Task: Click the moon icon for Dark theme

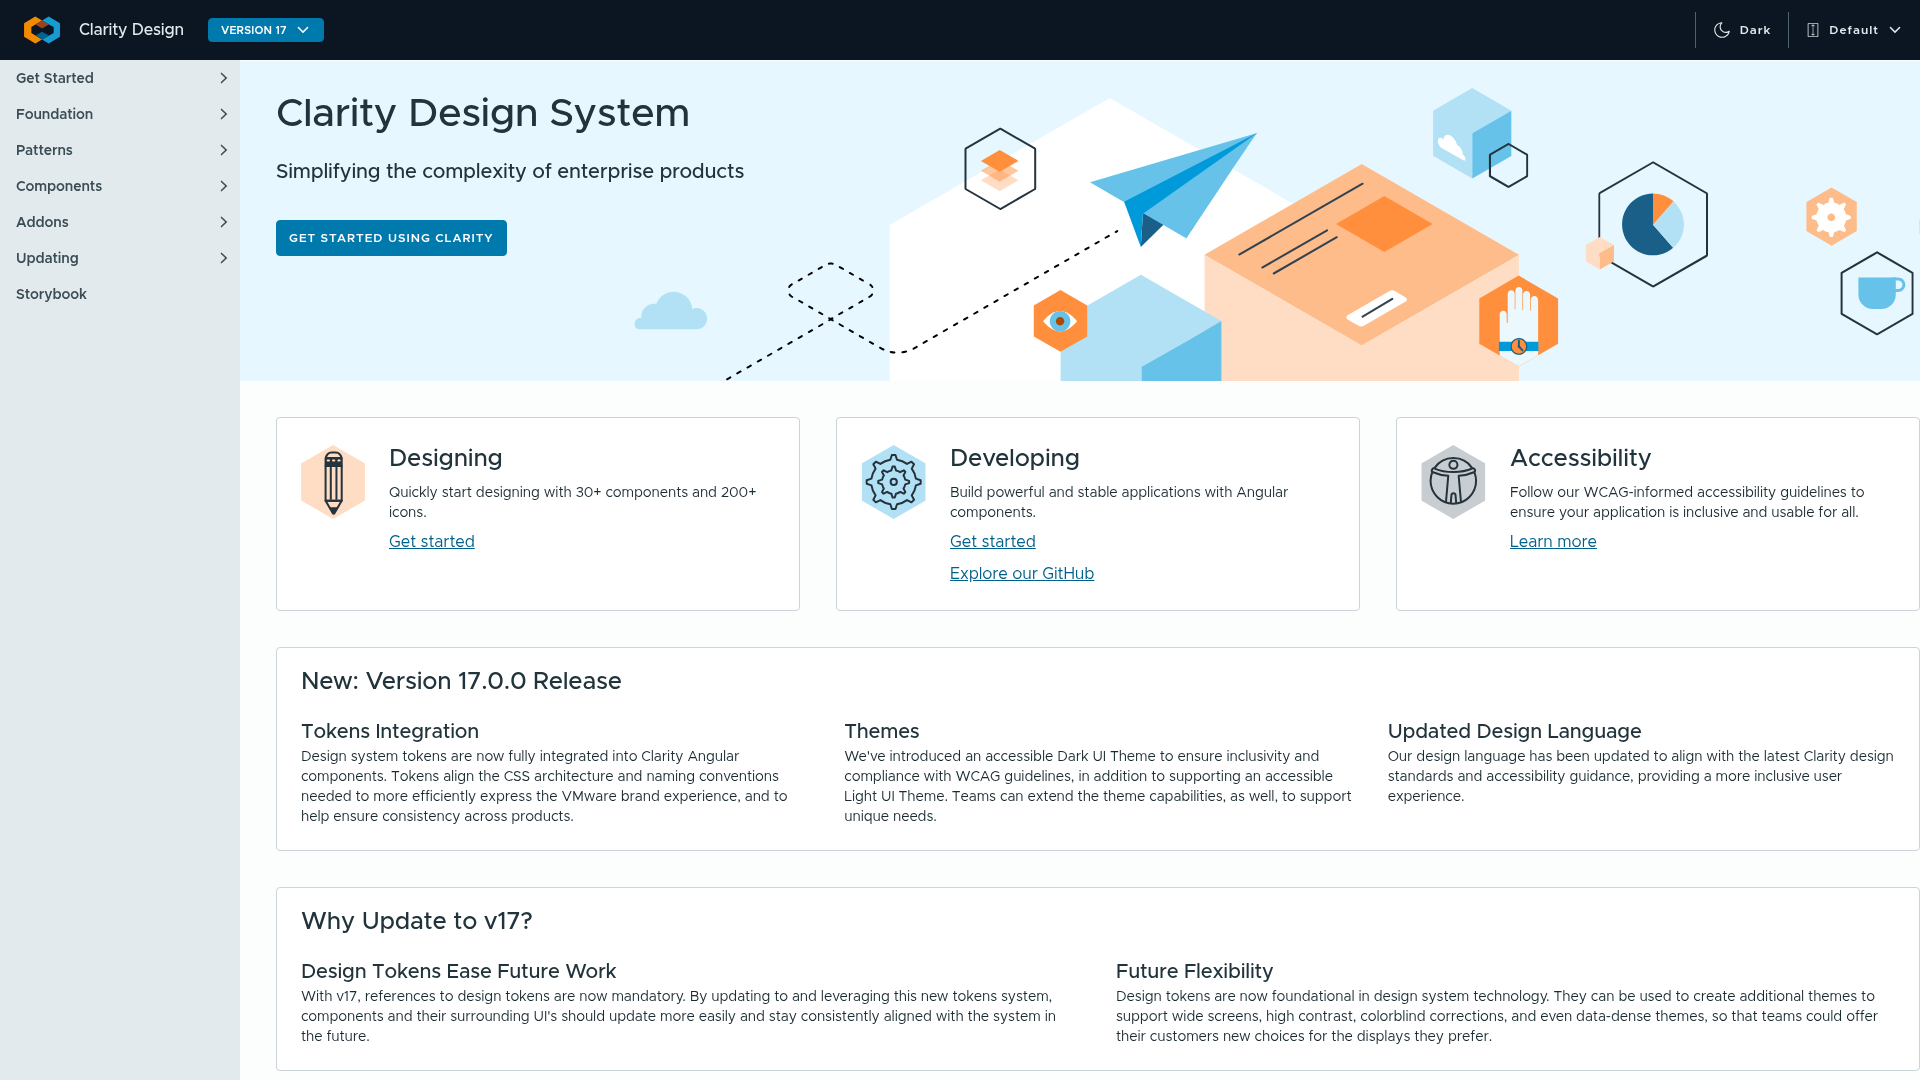Action: pos(1722,30)
